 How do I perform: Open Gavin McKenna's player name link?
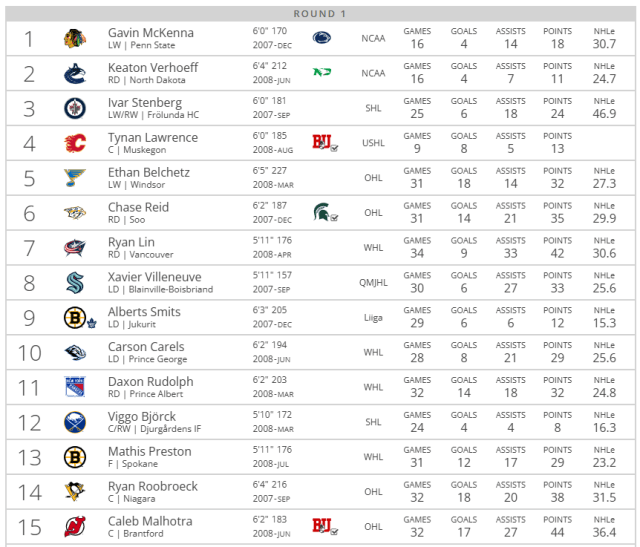tap(151, 33)
